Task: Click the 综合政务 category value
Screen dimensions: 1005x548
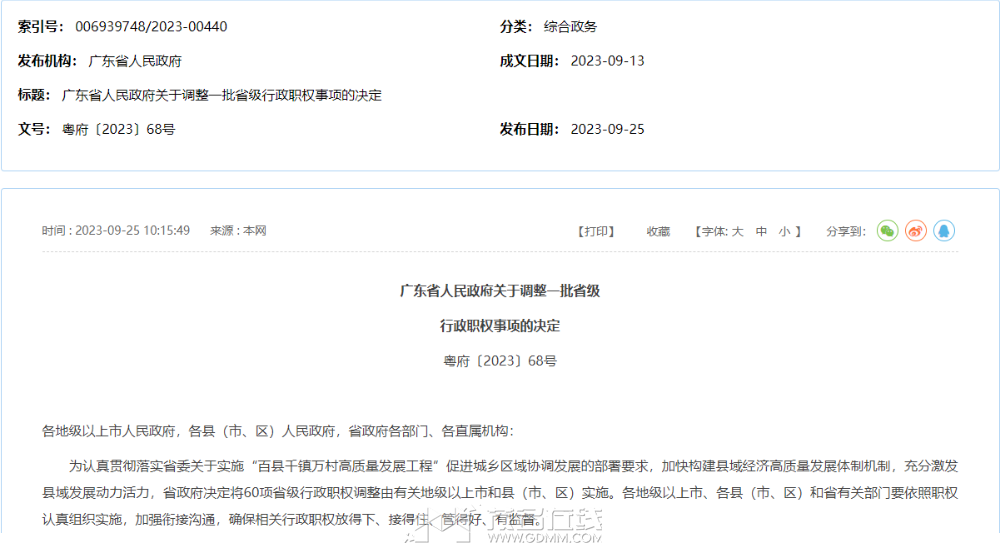Action: point(570,26)
